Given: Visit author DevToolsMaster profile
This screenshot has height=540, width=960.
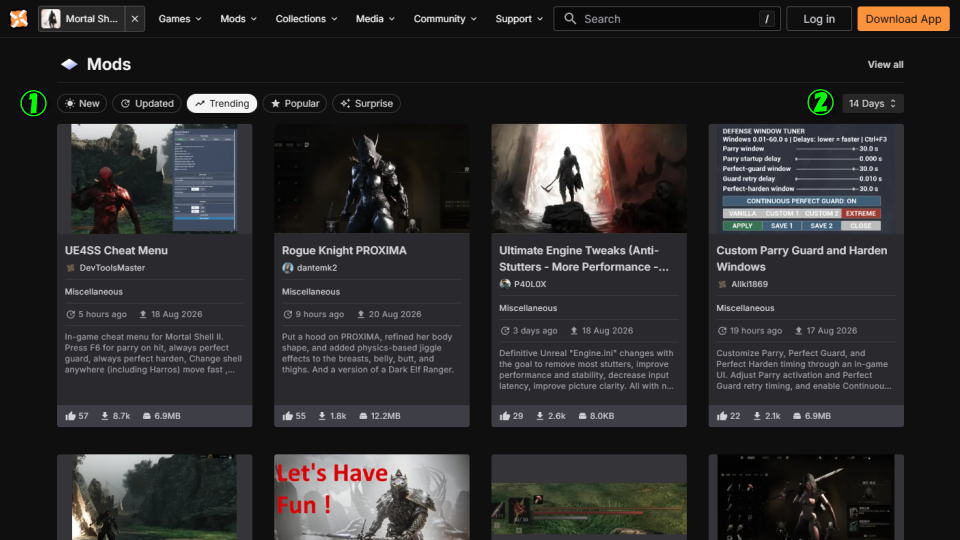Looking at the screenshot, I should [112, 268].
